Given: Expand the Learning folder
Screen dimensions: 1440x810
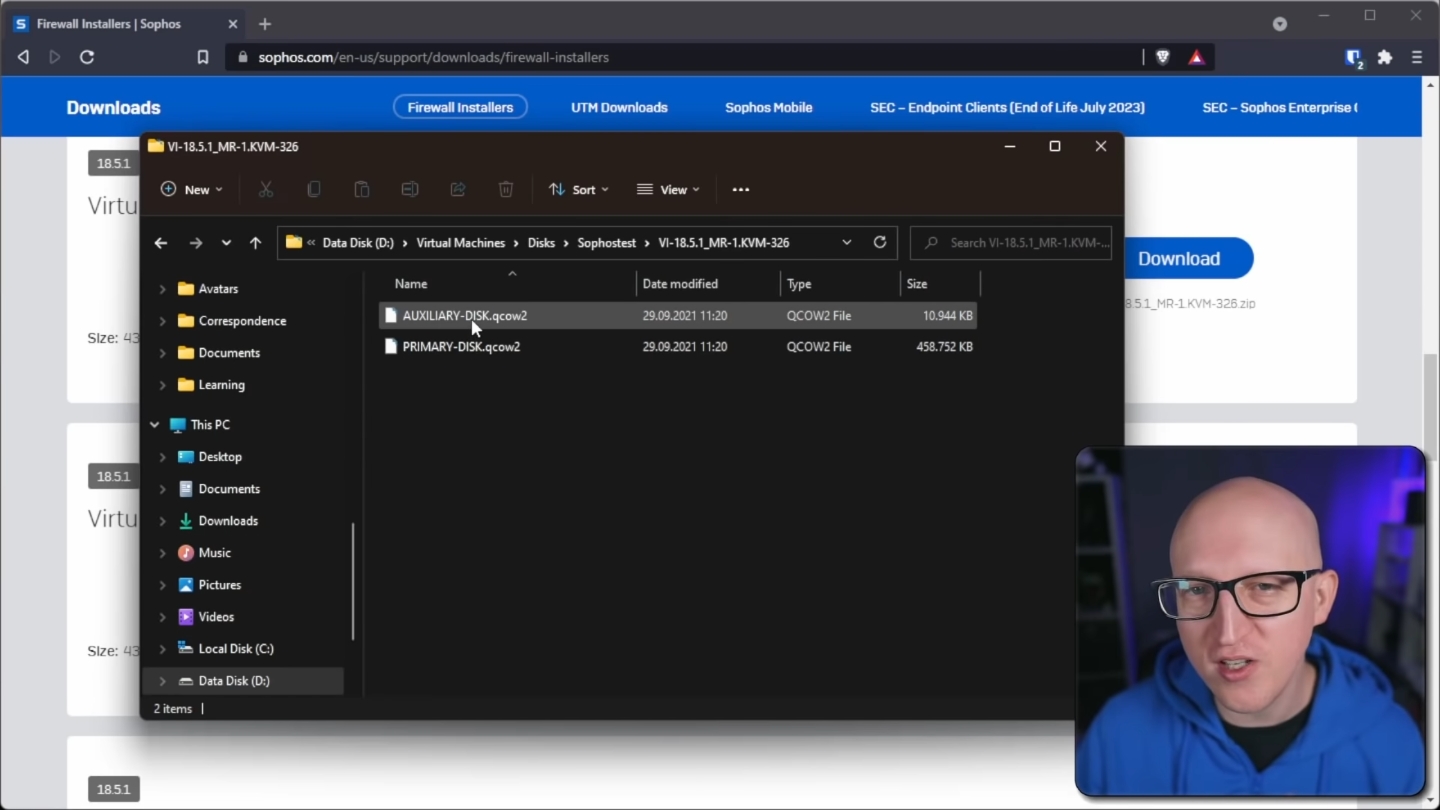Looking at the screenshot, I should pyautogui.click(x=163, y=385).
